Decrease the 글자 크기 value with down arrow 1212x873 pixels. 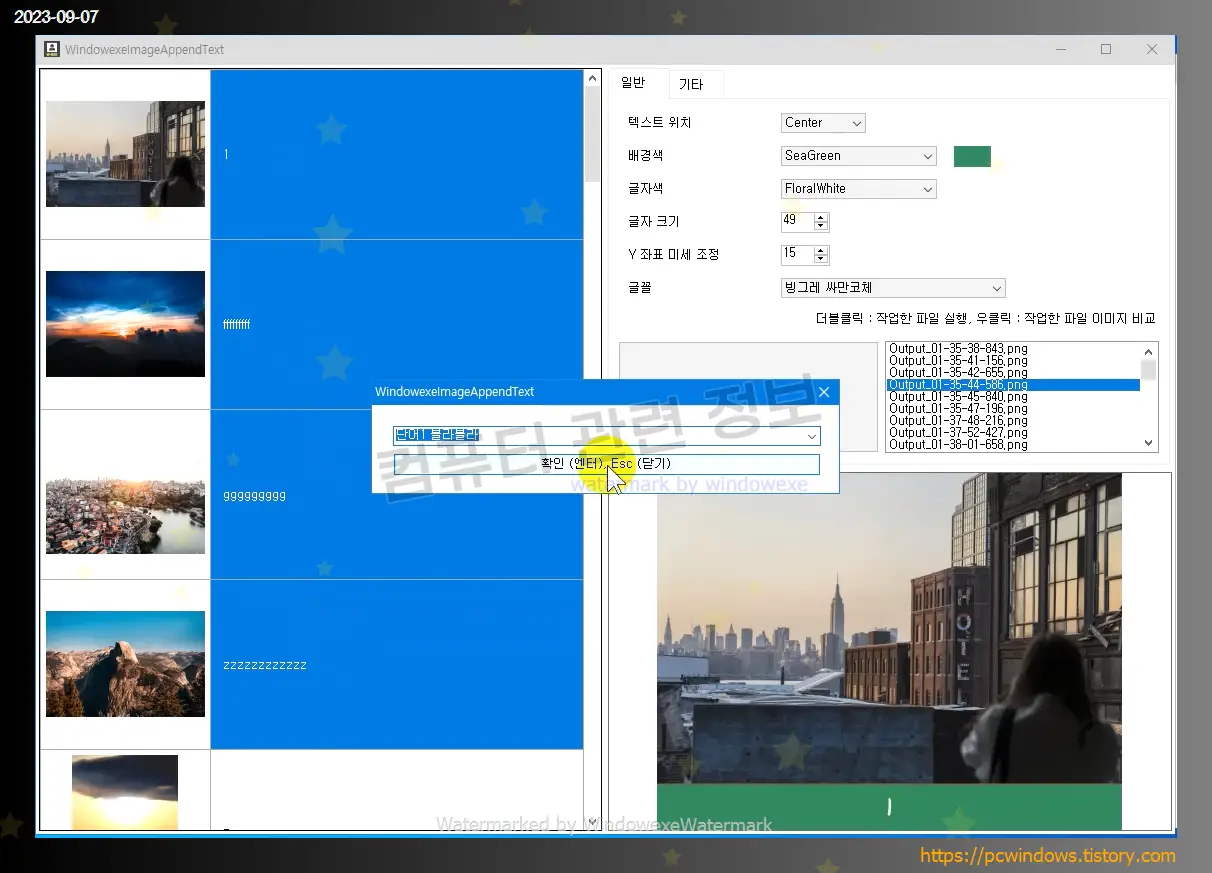tap(822, 227)
